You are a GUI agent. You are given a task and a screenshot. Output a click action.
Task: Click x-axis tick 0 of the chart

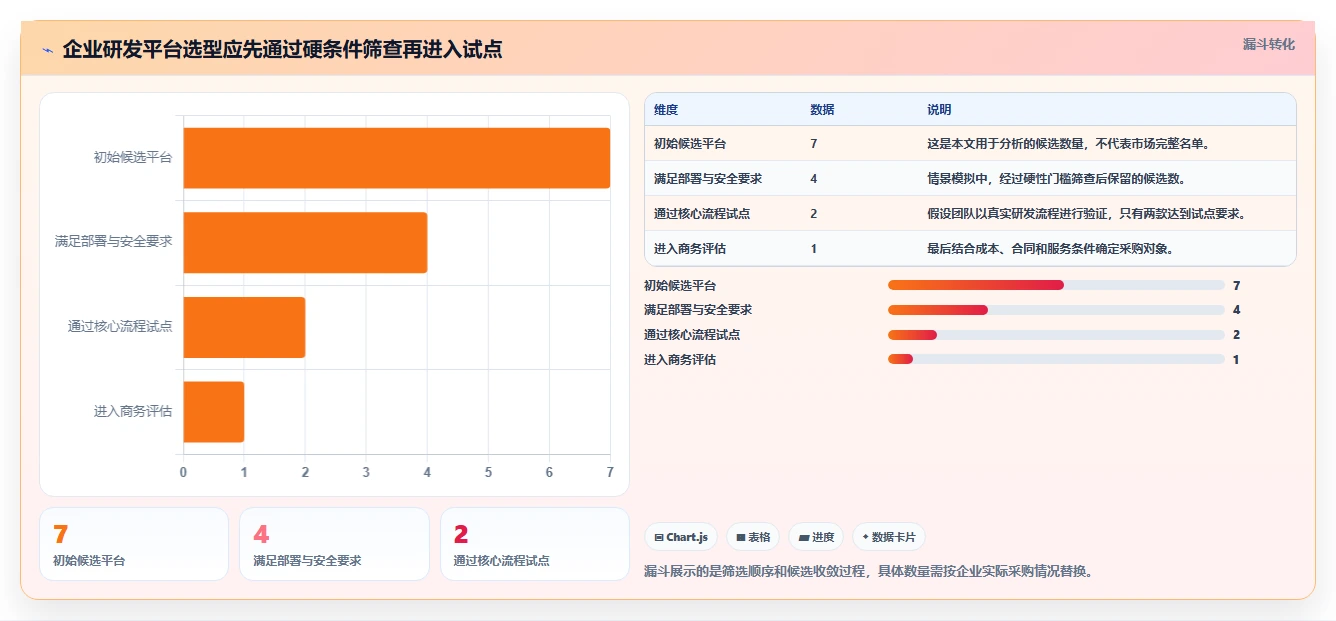pos(183,472)
